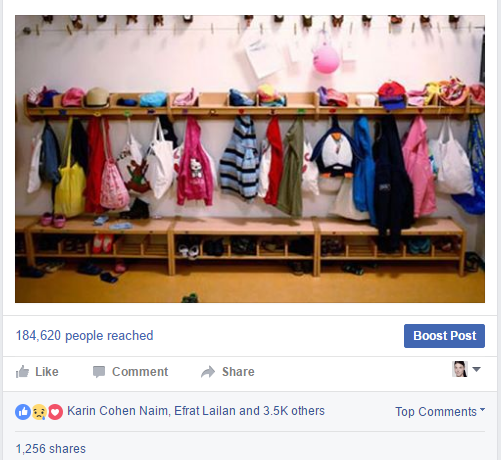Open the kindergarten coat rack photo

pyautogui.click(x=250, y=159)
